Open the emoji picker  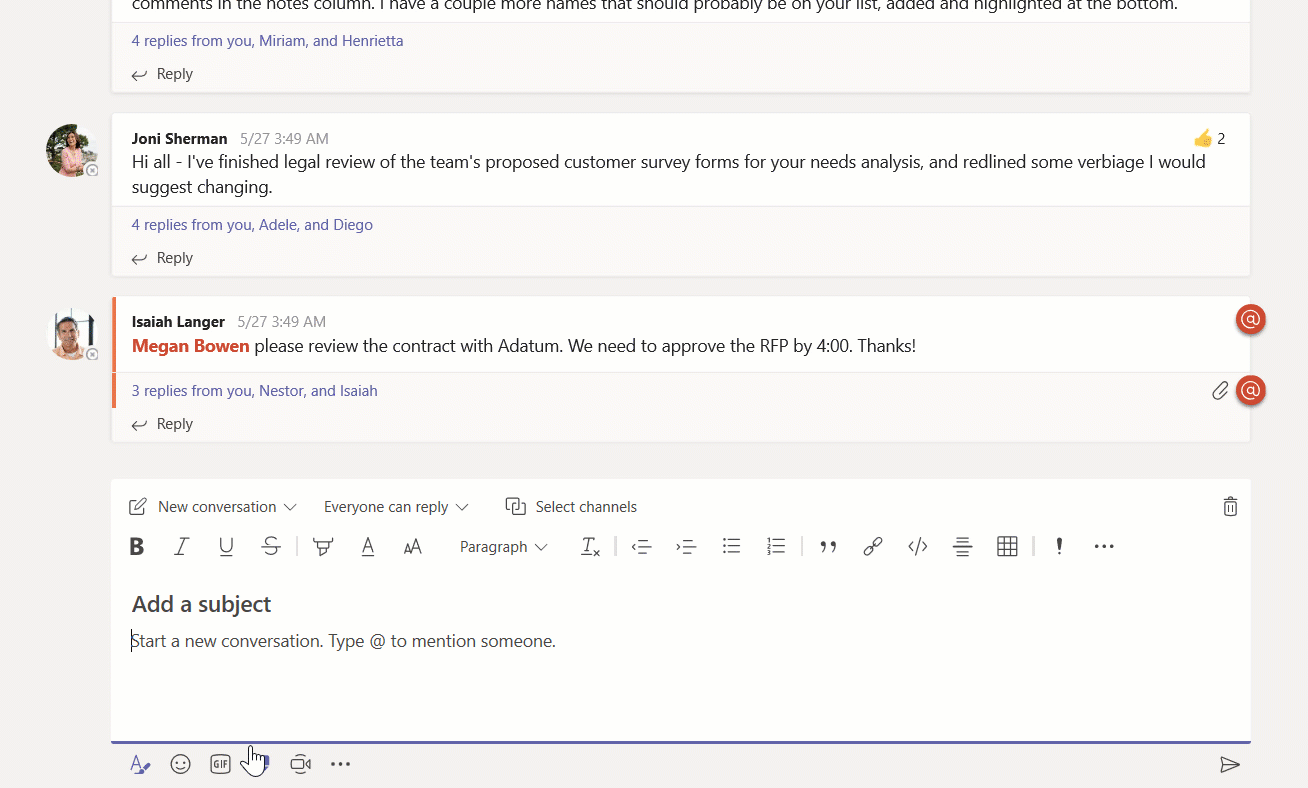coord(180,763)
